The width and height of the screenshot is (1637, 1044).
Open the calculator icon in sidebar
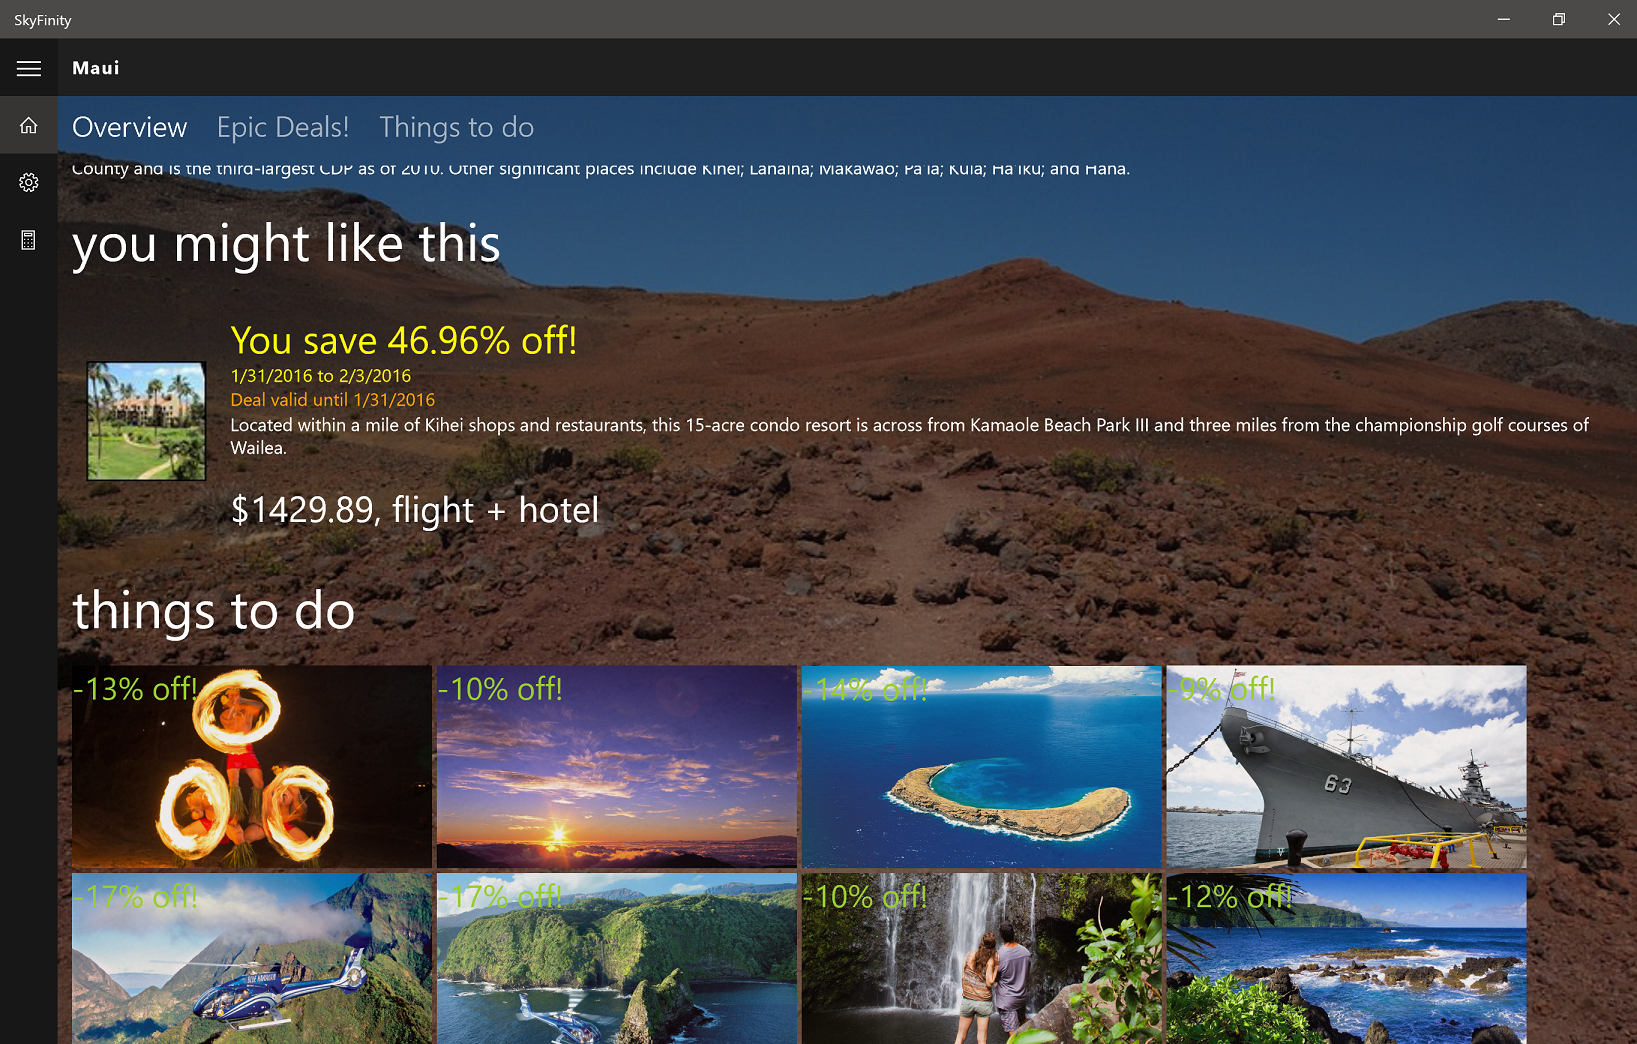[x=29, y=240]
